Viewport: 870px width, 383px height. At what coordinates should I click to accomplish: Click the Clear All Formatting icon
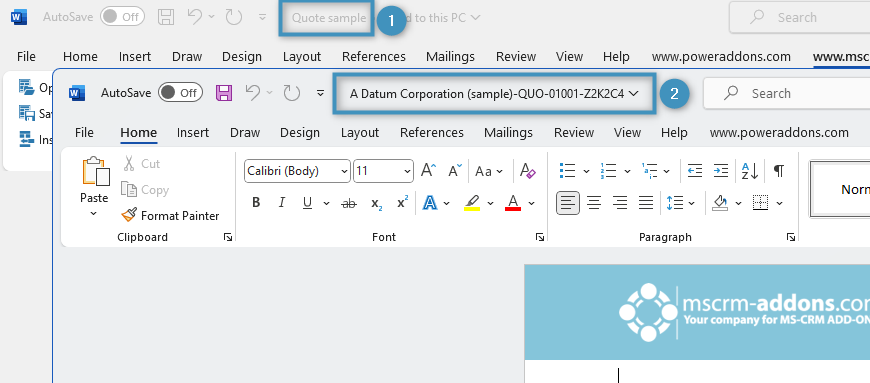pos(528,170)
